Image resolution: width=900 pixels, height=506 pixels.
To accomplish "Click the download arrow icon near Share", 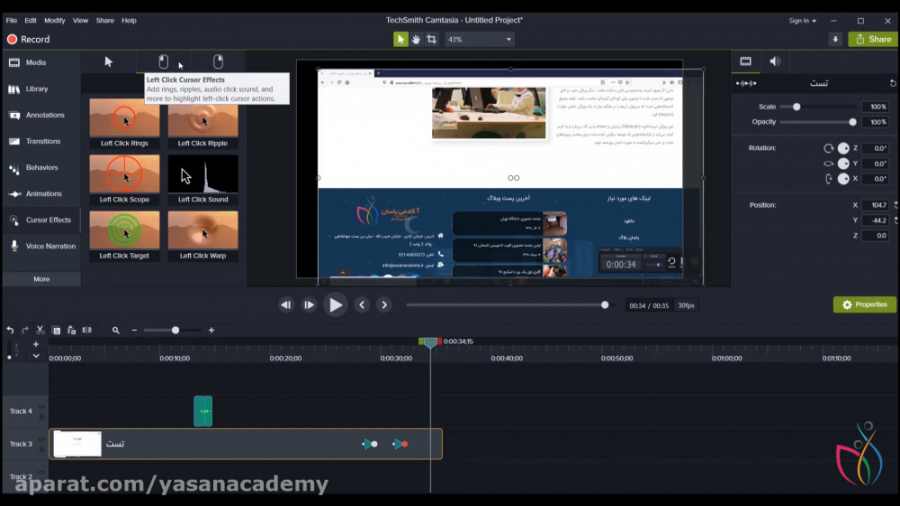I will point(835,40).
